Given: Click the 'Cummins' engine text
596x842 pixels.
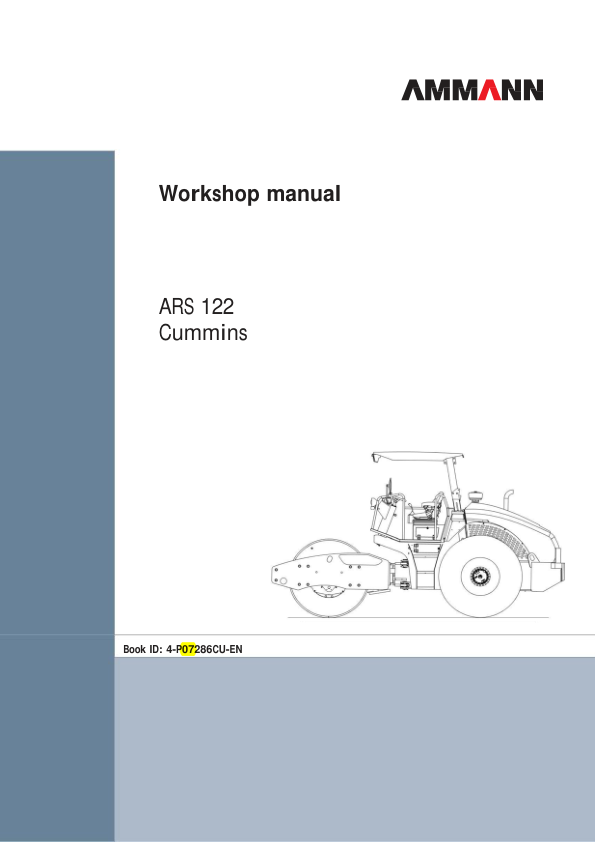Looking at the screenshot, I should (x=203, y=332).
